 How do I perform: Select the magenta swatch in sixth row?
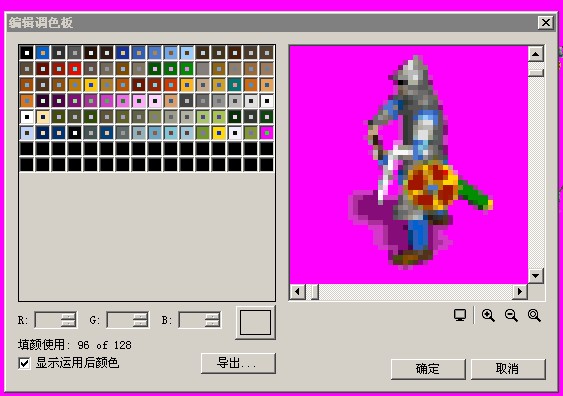[267, 133]
